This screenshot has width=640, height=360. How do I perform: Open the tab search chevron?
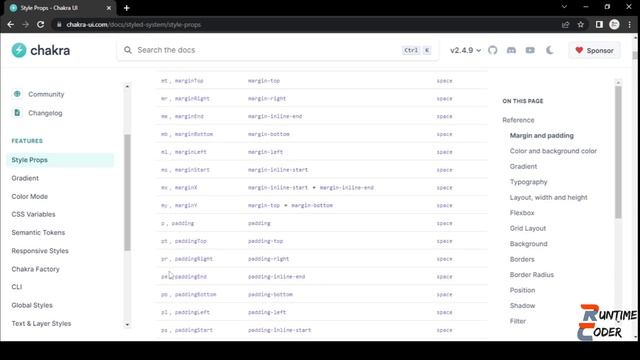pyautogui.click(x=564, y=7)
